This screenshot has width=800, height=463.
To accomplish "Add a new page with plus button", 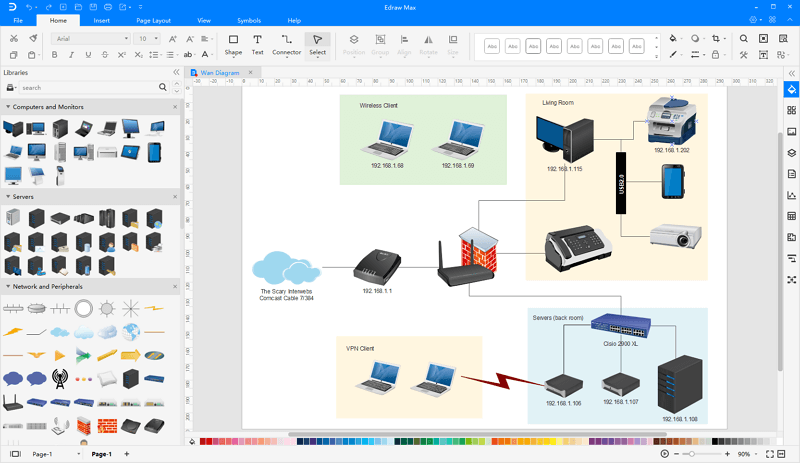I will coord(127,454).
